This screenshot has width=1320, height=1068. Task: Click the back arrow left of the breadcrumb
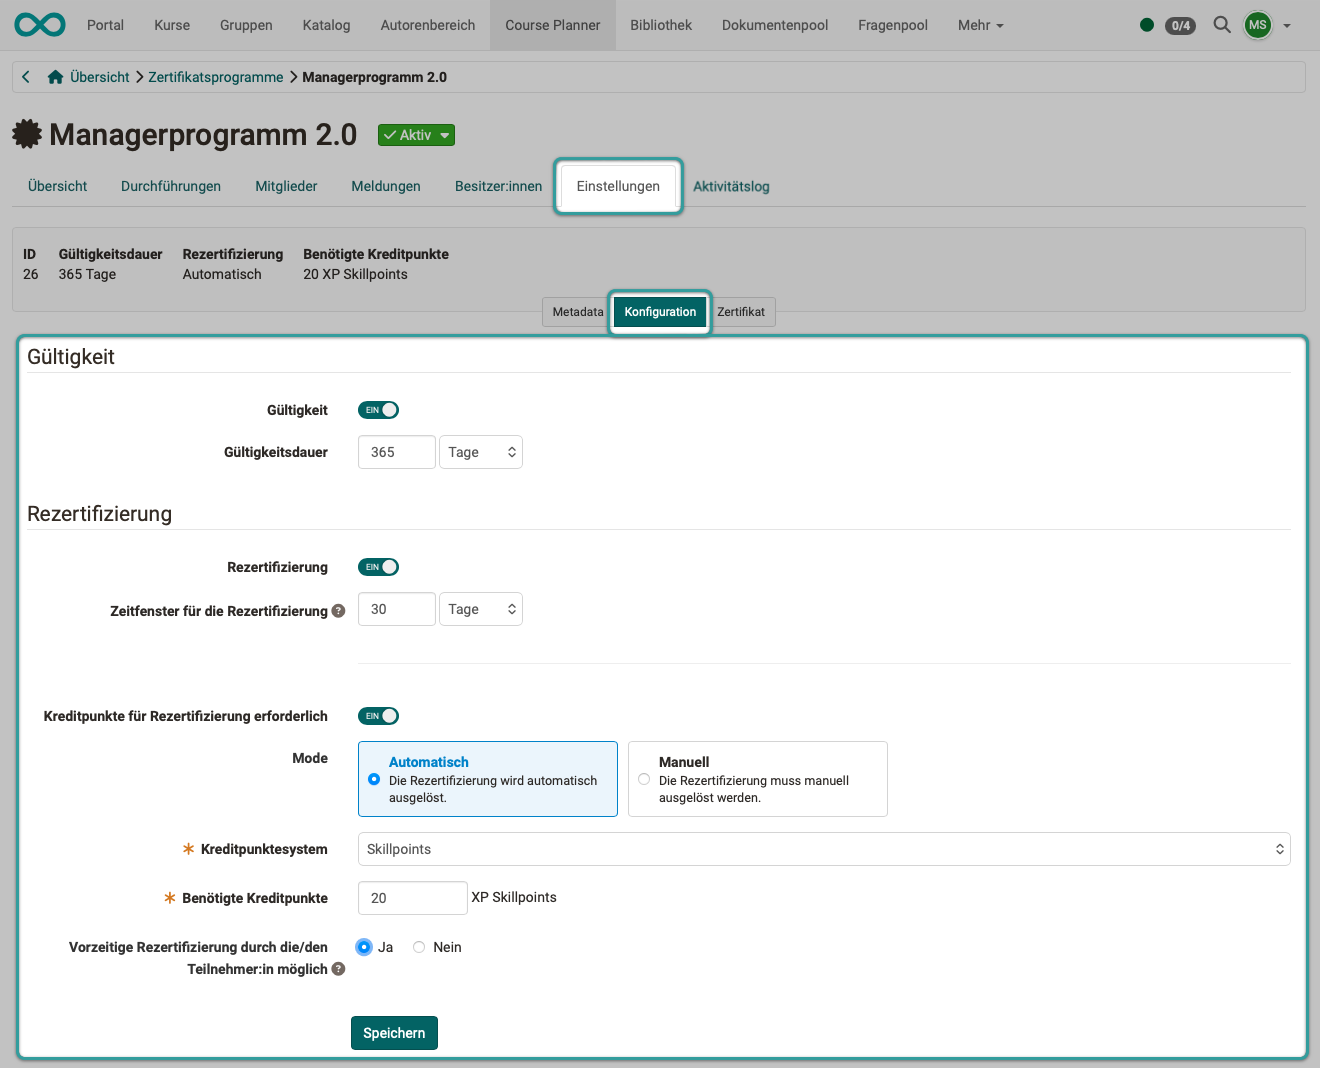pyautogui.click(x=25, y=76)
